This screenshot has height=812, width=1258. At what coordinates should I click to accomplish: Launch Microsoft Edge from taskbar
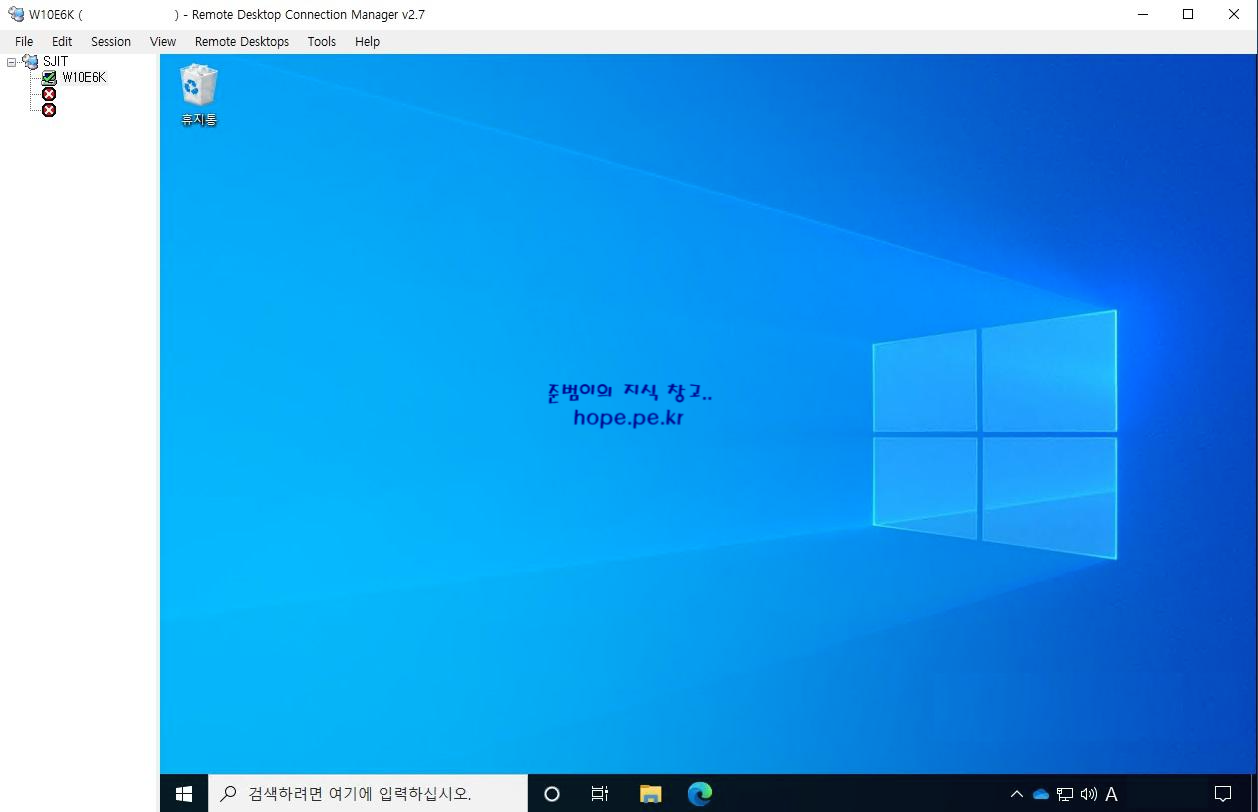coord(700,794)
